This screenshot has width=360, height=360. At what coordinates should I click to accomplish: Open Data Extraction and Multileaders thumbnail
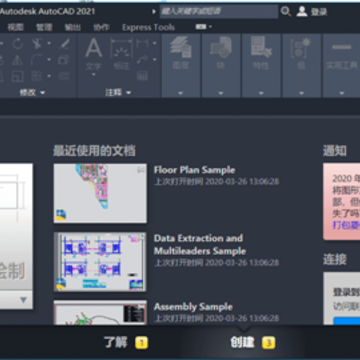pyautogui.click(x=100, y=262)
